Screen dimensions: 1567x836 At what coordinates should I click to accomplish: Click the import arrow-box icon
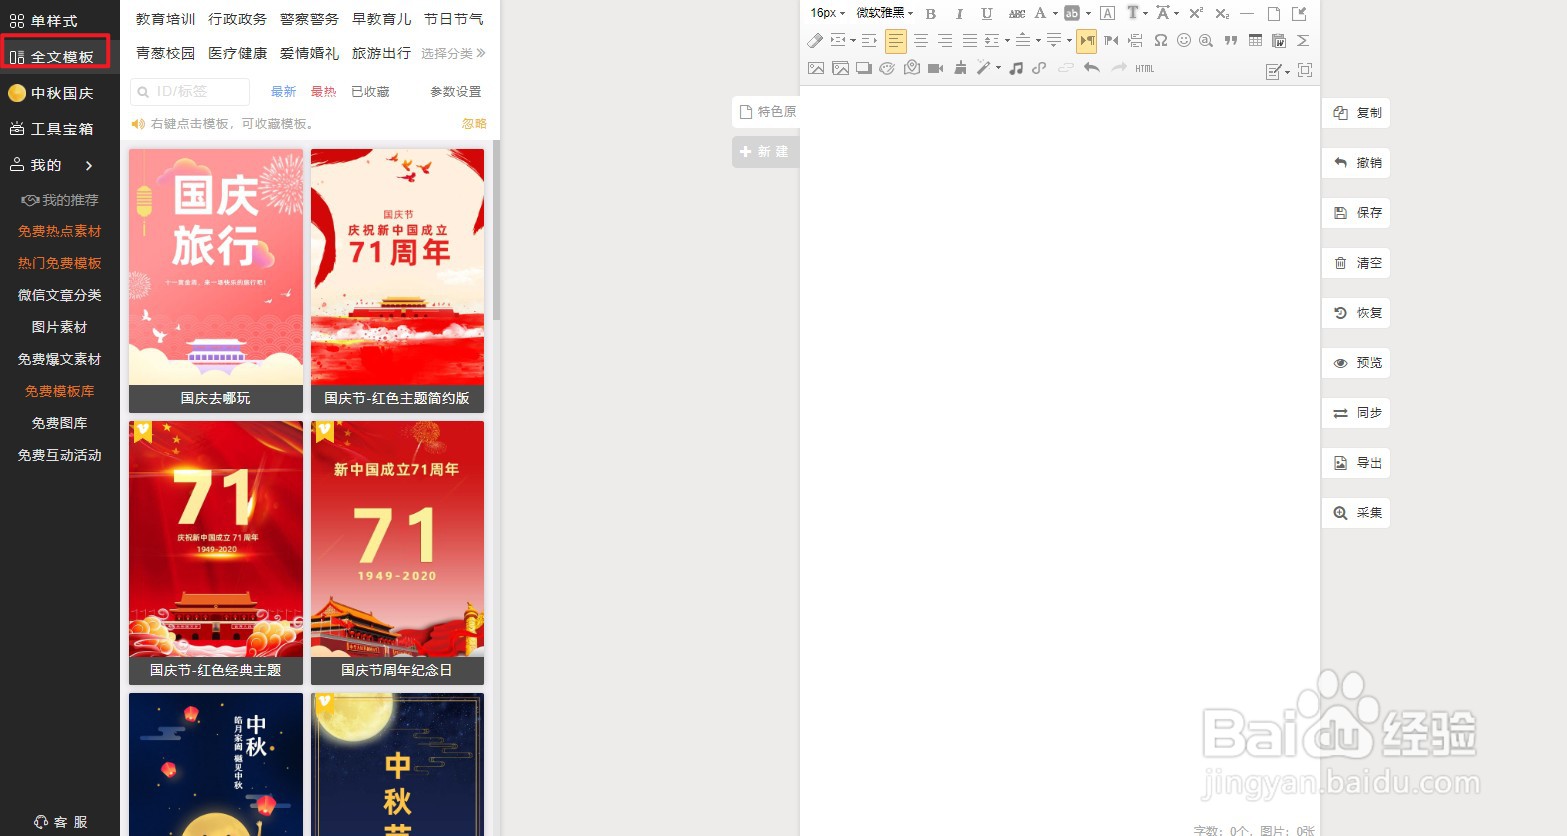coord(1299,13)
